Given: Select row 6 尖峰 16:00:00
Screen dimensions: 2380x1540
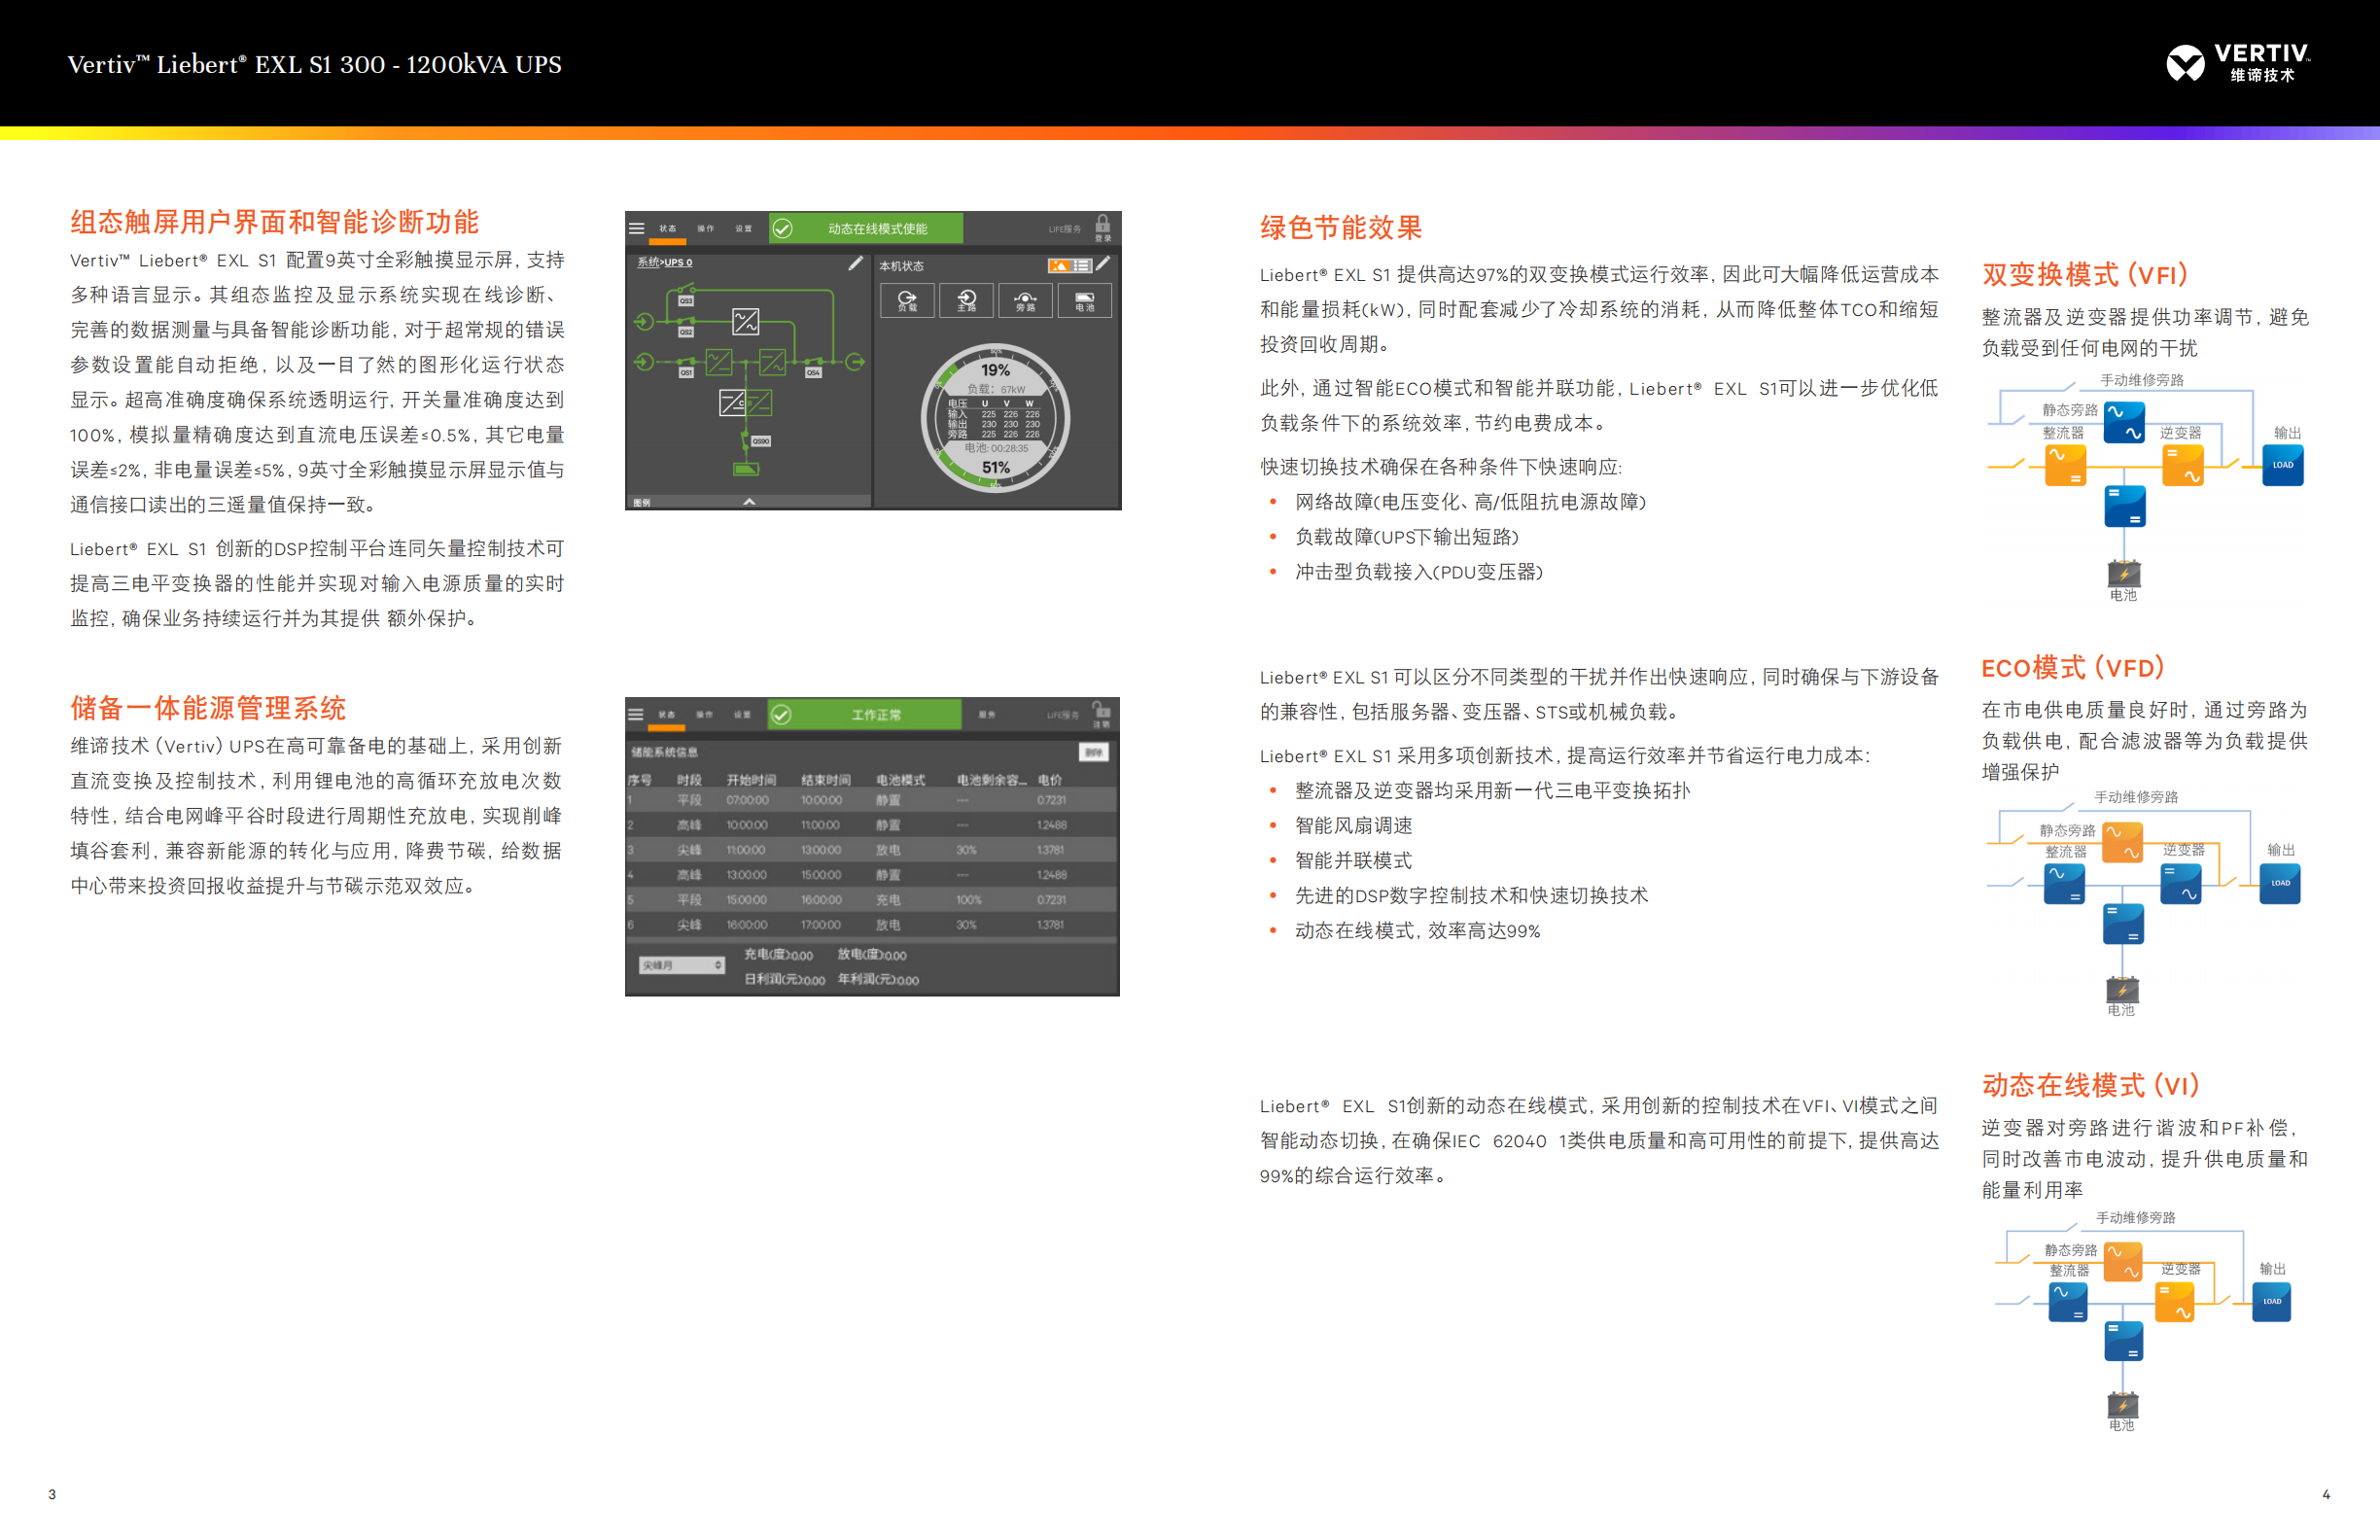Looking at the screenshot, I should [871, 925].
